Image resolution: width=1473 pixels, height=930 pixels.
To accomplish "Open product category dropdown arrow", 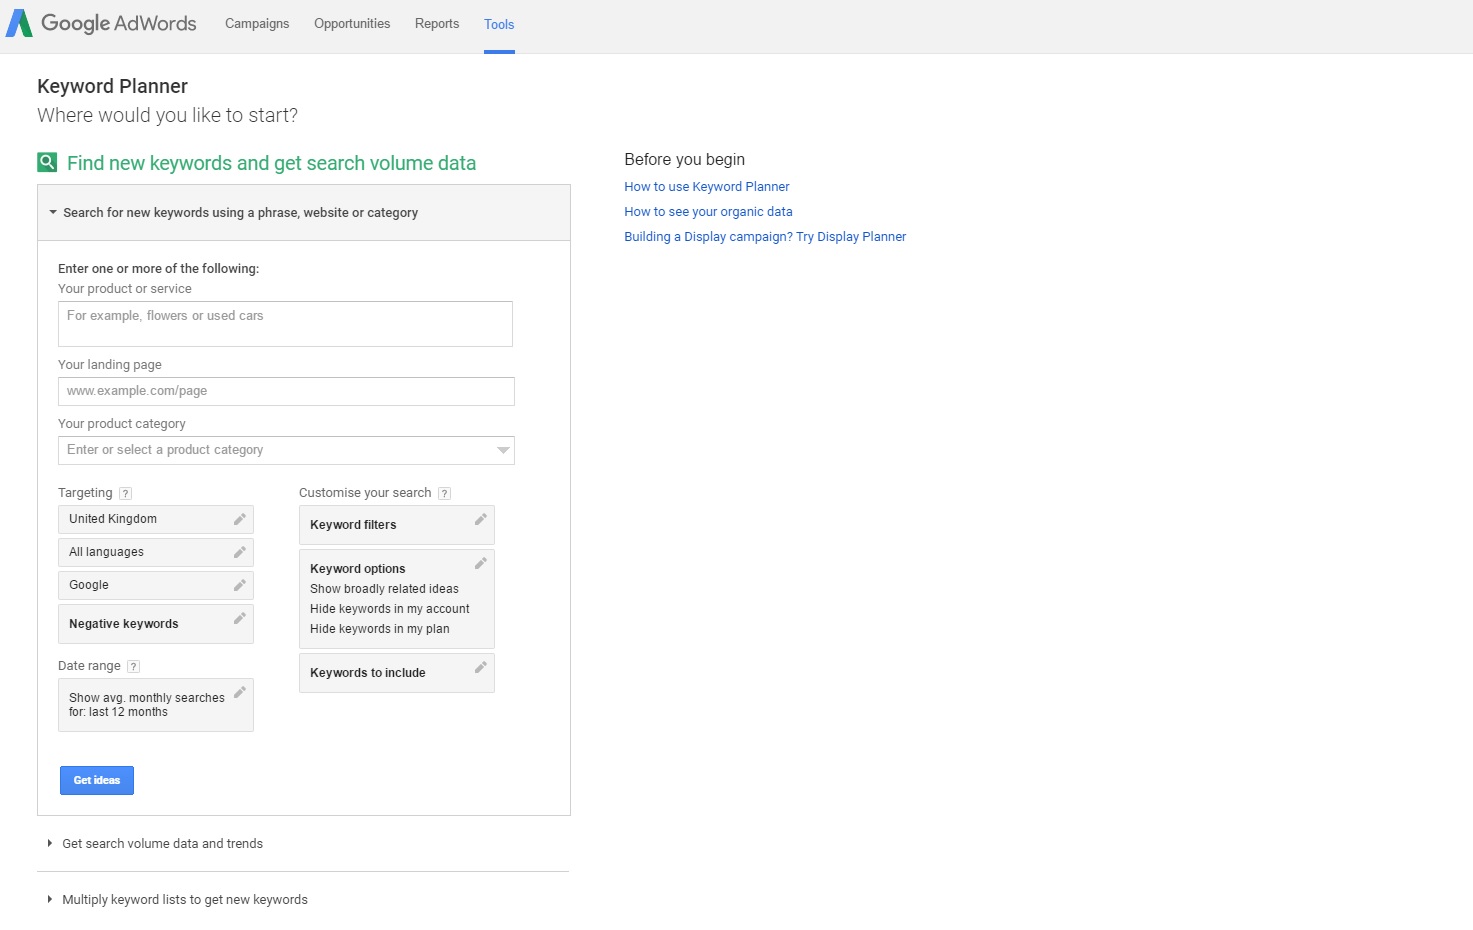I will point(503,451).
